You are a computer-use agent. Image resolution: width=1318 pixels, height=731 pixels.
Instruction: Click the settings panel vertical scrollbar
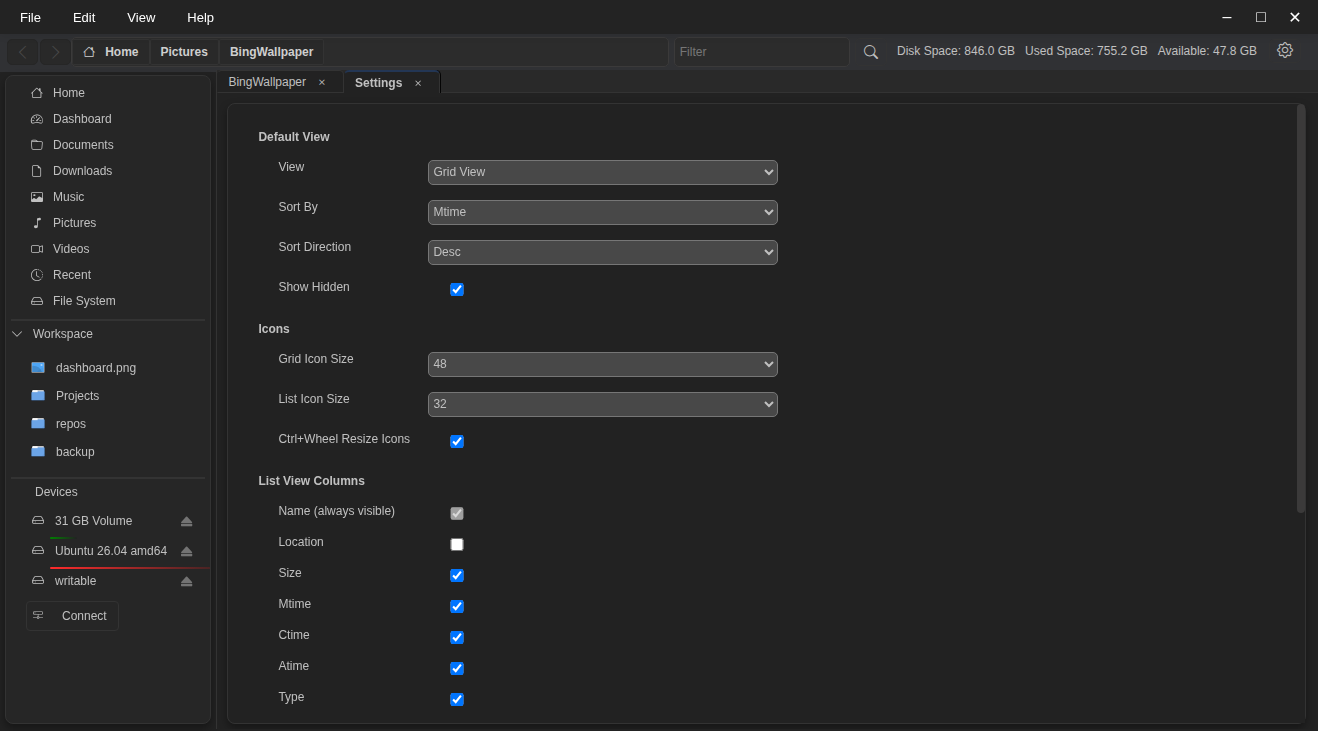[1301, 309]
